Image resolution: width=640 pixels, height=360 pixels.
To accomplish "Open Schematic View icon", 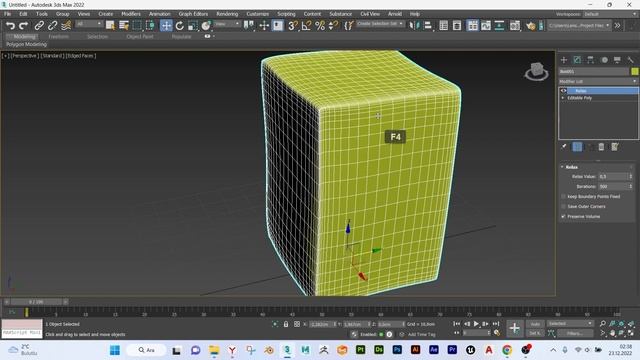I will [x=499, y=26].
